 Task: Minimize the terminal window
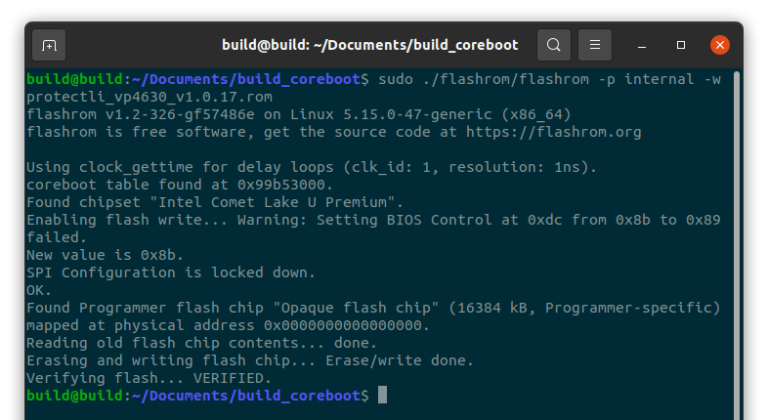tap(644, 45)
